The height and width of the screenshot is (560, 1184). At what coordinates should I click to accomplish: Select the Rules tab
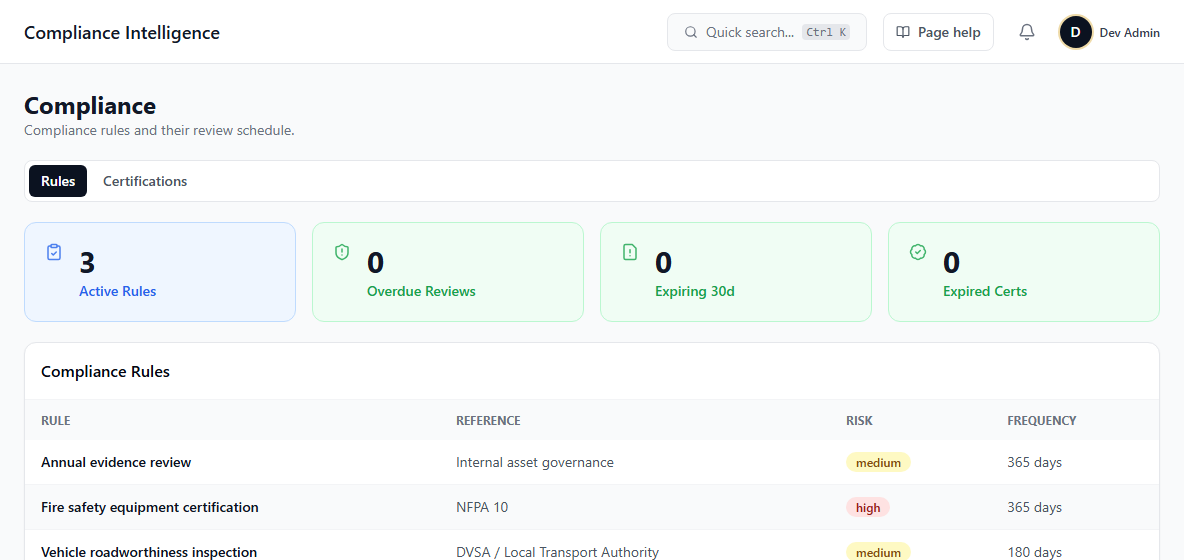coord(58,181)
